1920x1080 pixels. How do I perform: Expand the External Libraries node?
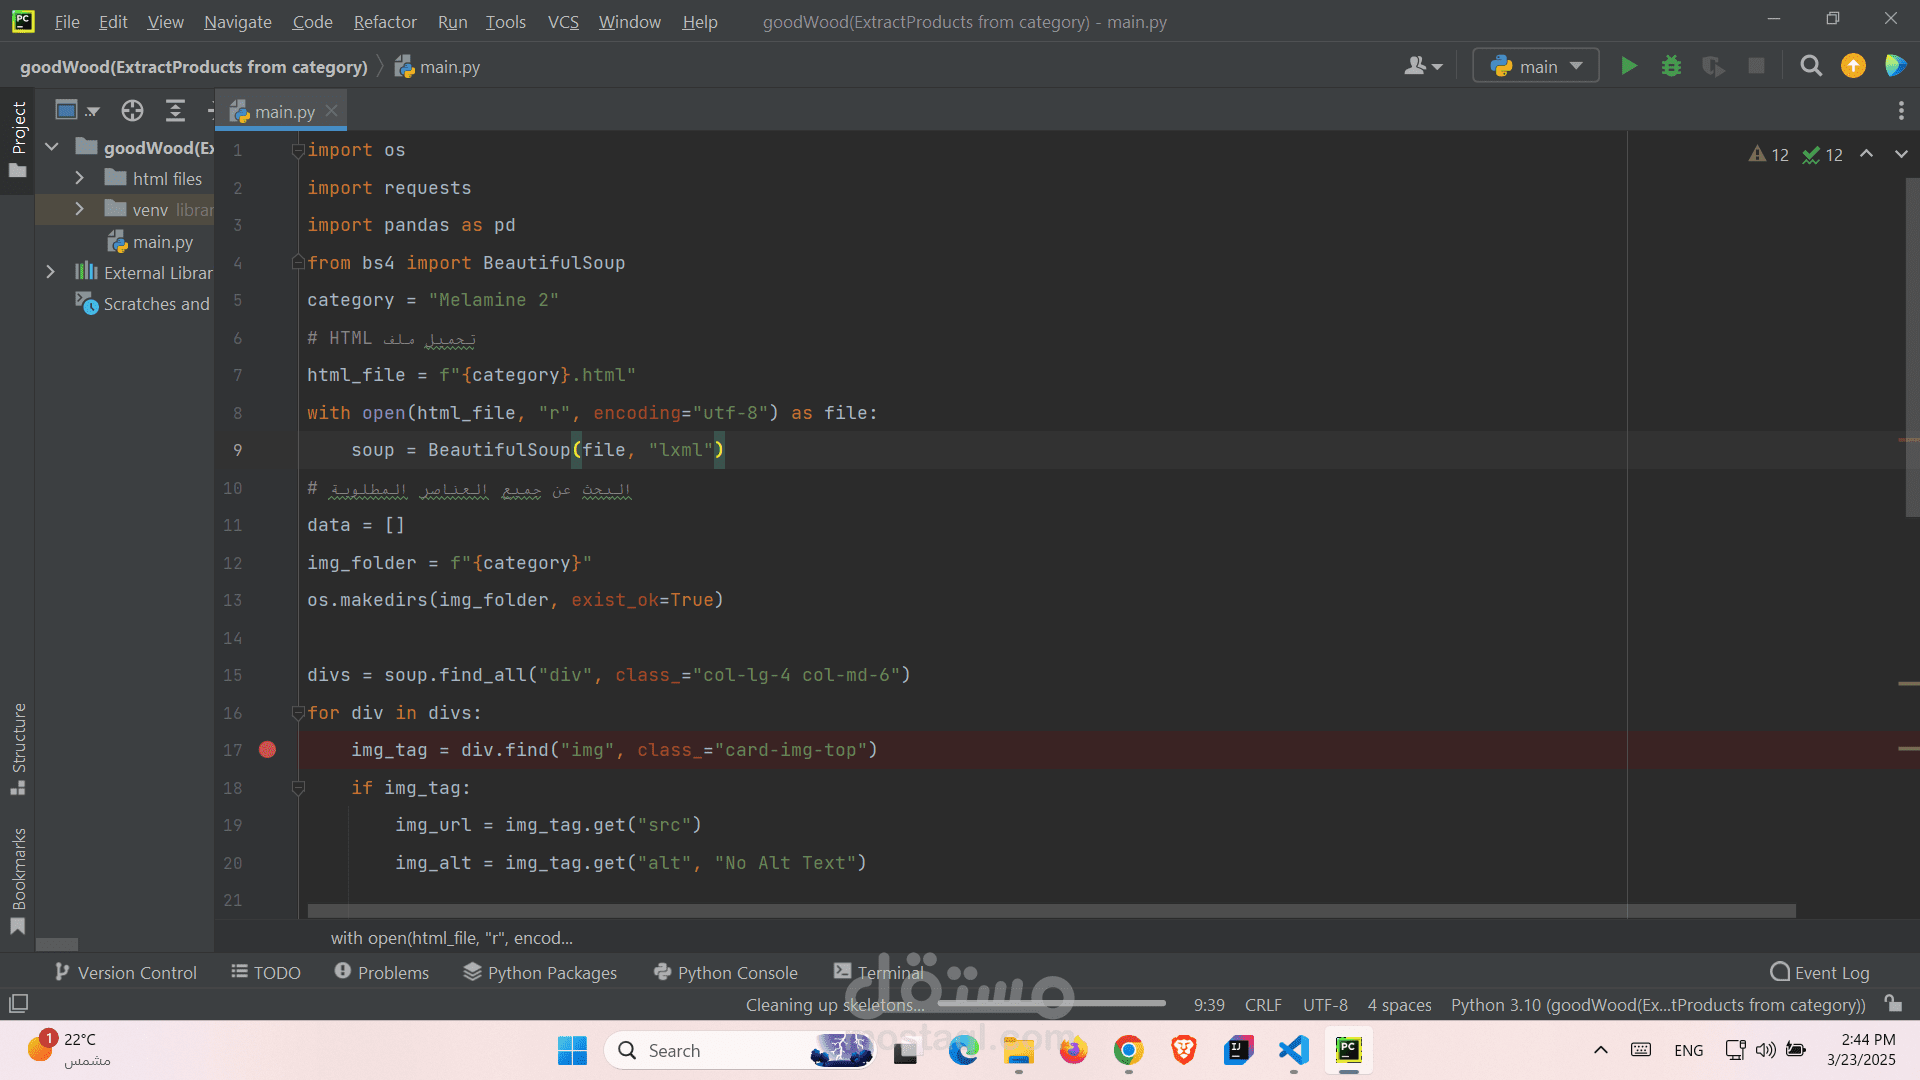51,272
